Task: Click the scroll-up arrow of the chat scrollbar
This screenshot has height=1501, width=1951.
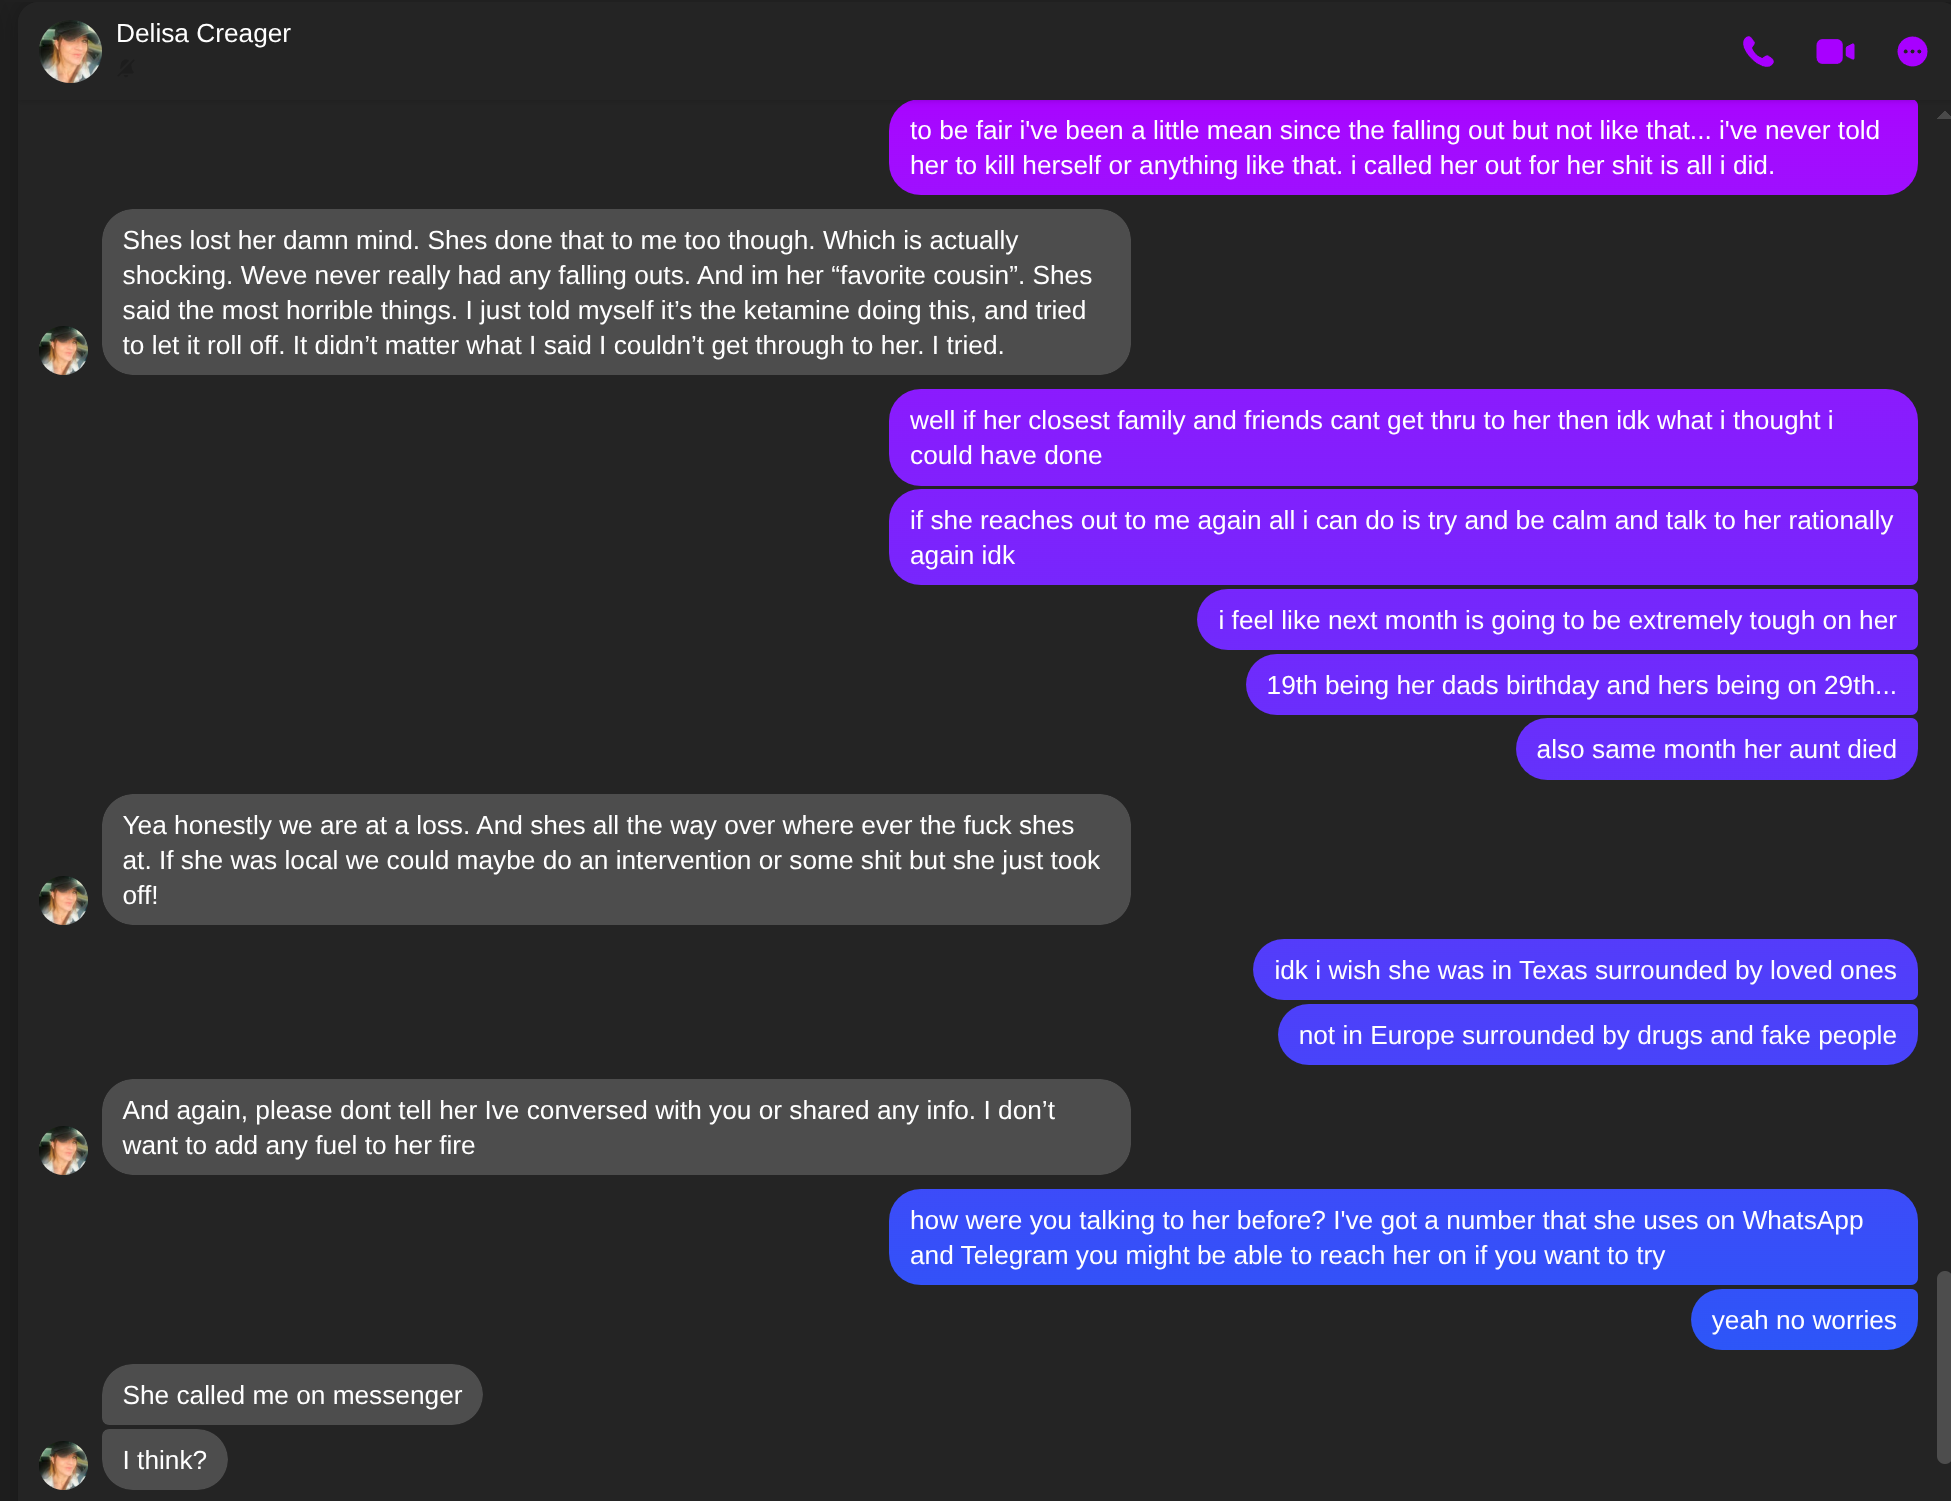Action: pos(1942,116)
